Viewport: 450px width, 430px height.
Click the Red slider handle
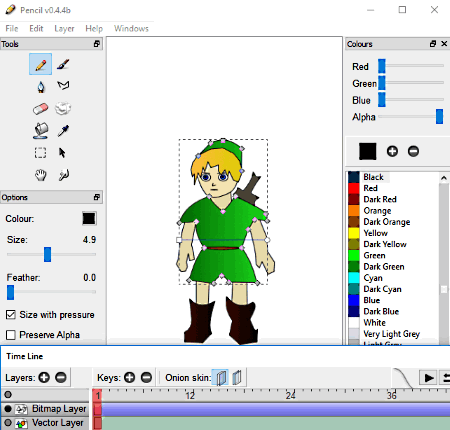382,66
